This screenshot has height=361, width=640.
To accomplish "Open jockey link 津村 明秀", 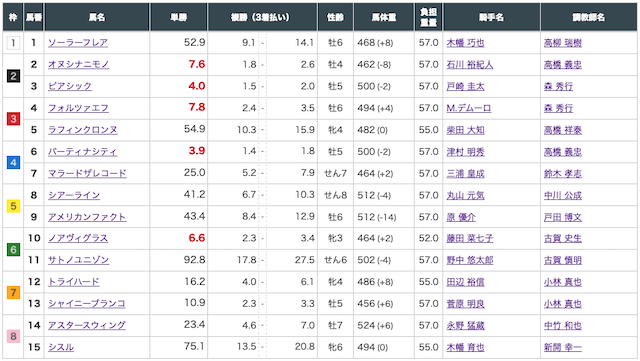I will (465, 152).
